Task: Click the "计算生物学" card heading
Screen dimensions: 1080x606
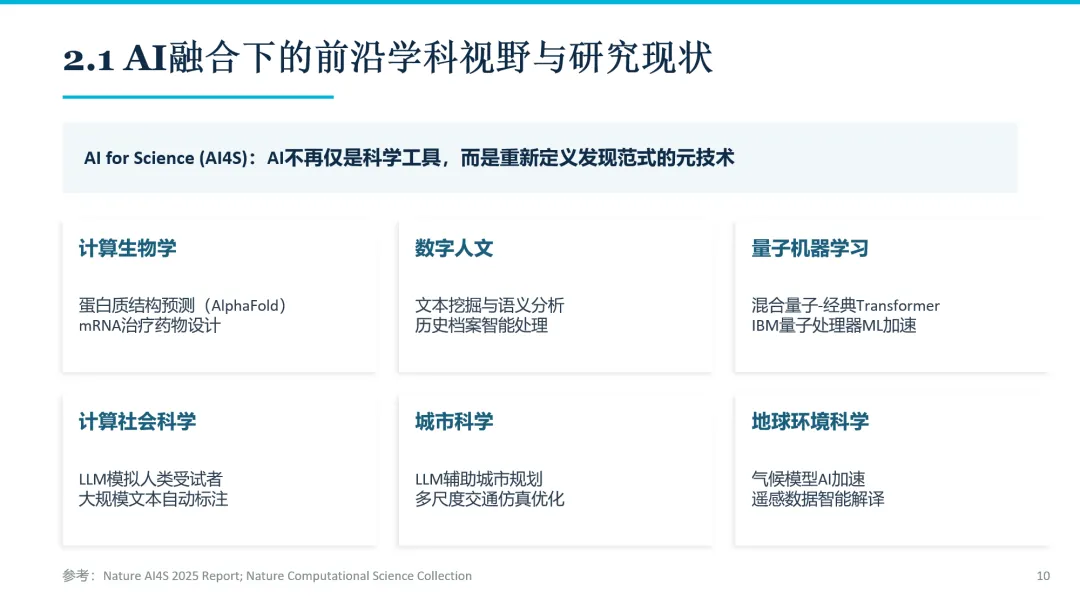Action: 127,248
